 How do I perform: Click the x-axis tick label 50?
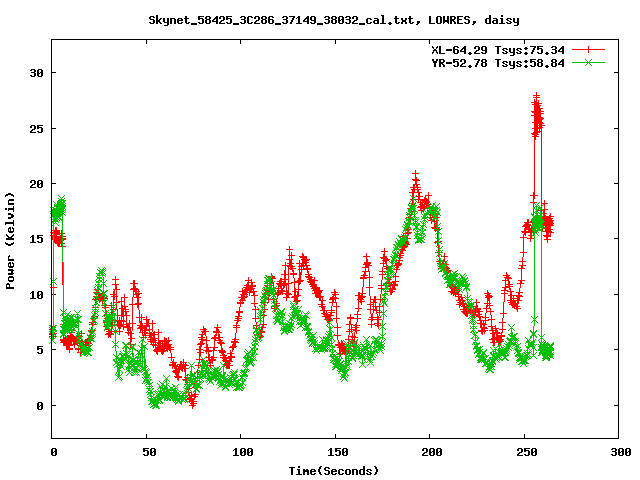149,452
